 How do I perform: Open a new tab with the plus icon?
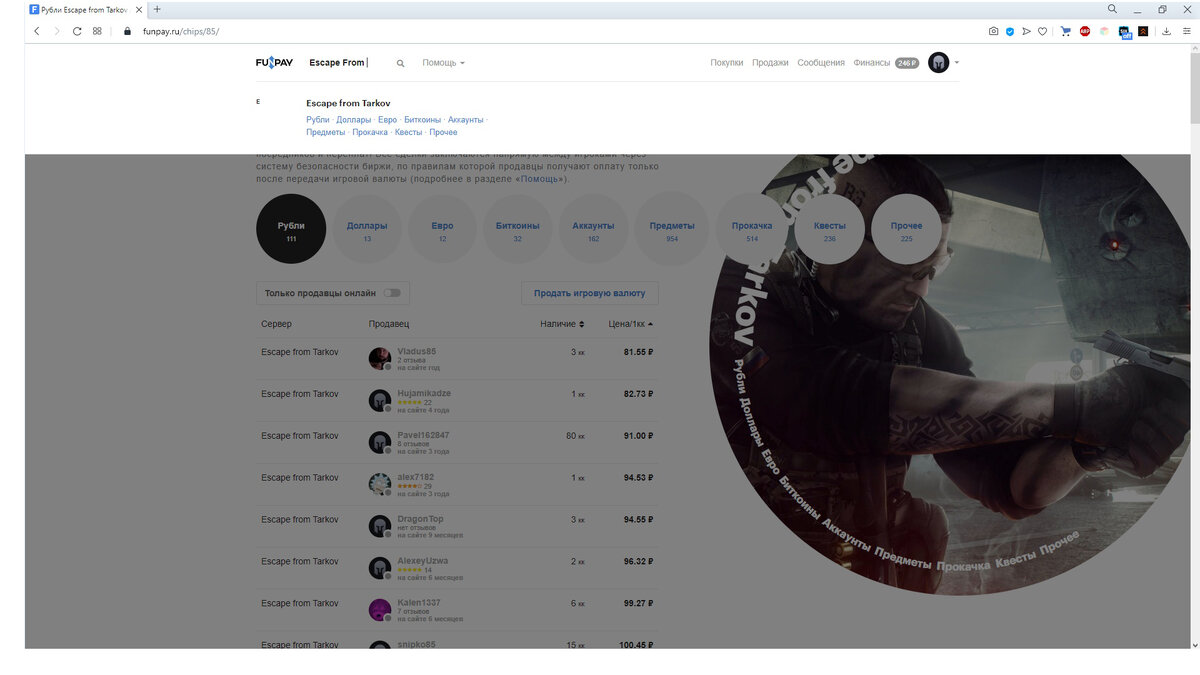point(157,9)
